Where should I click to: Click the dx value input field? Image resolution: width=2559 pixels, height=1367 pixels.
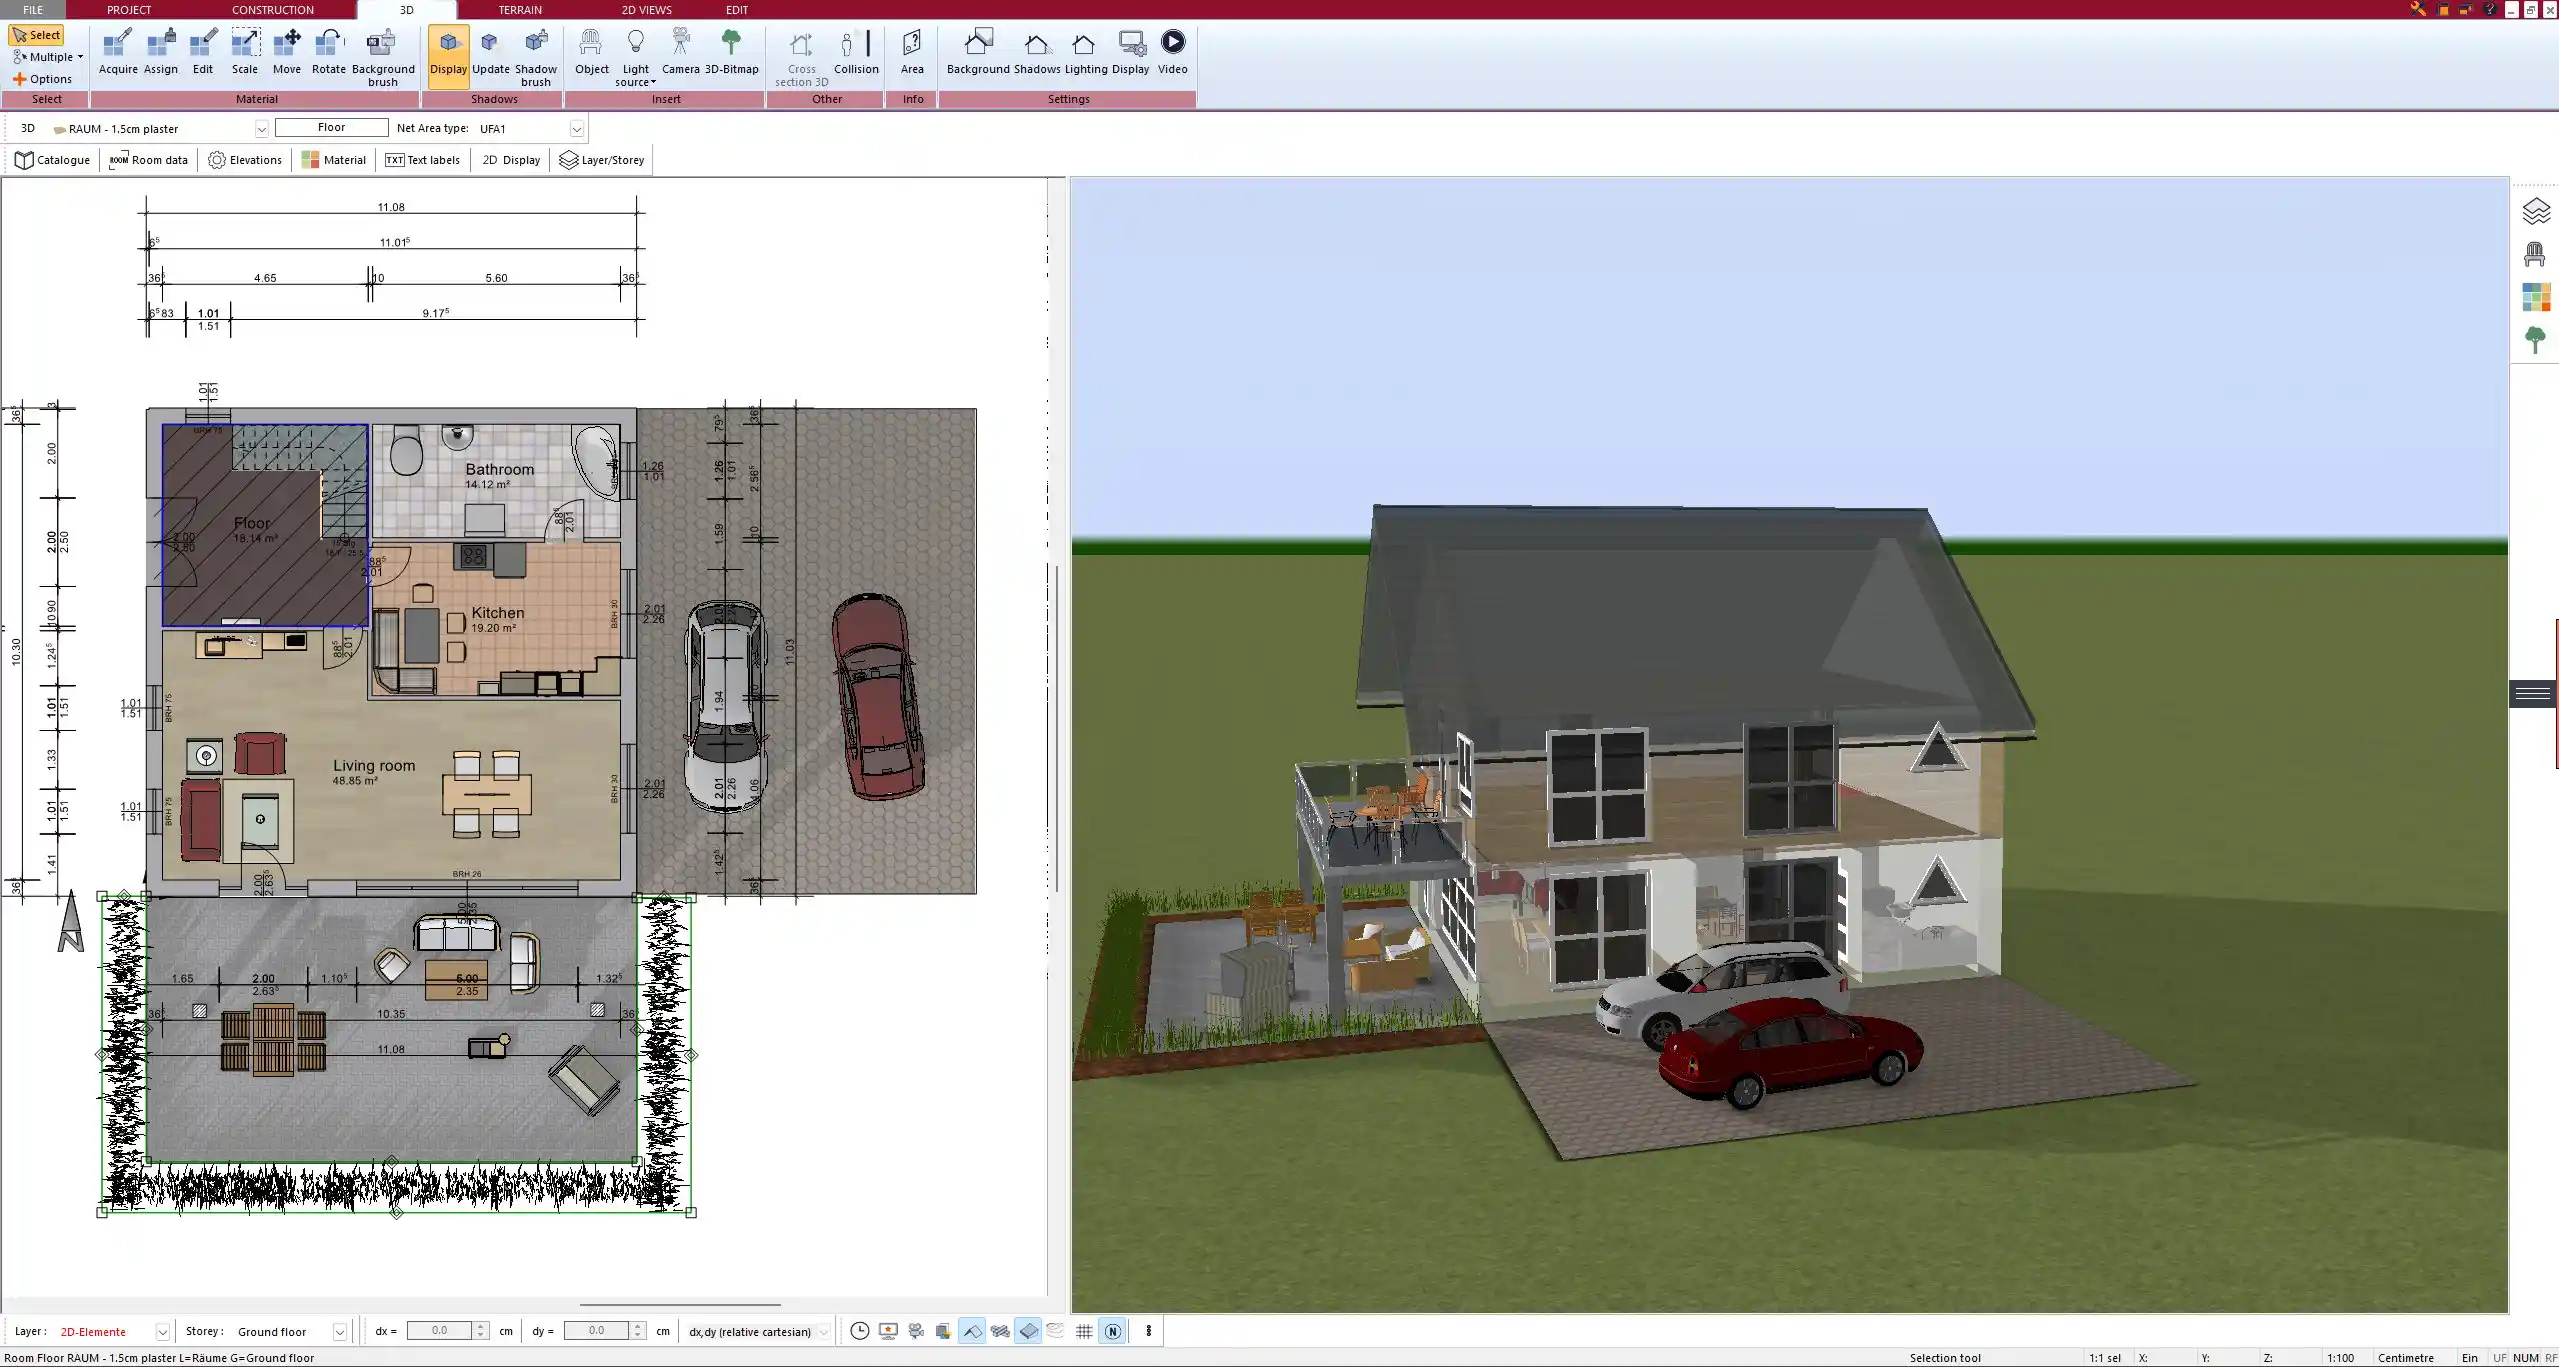click(x=439, y=1331)
